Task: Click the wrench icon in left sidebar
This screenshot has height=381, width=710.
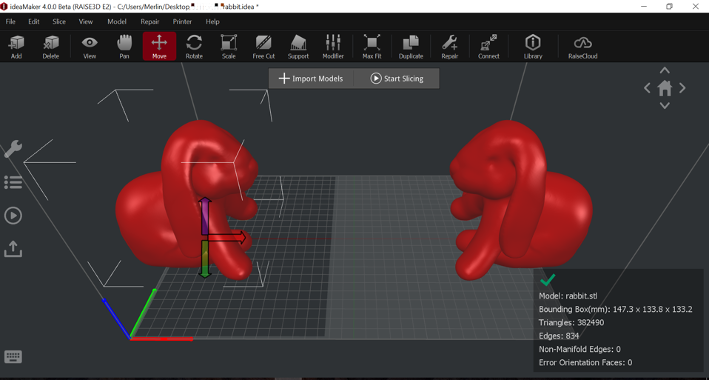Action: tap(13, 149)
